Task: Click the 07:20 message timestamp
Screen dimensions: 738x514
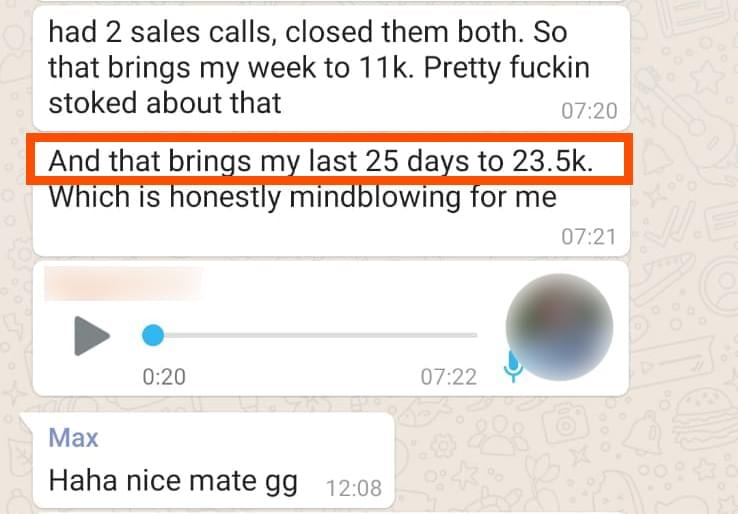Action: 589,111
